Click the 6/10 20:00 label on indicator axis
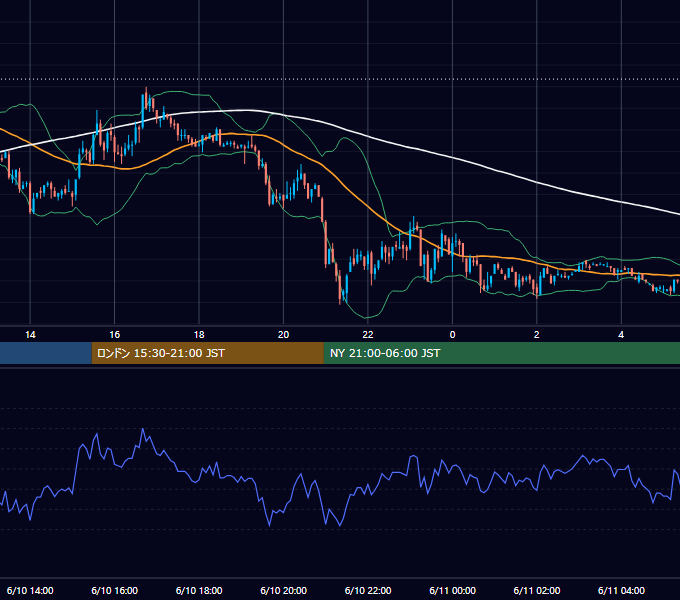 (x=283, y=590)
